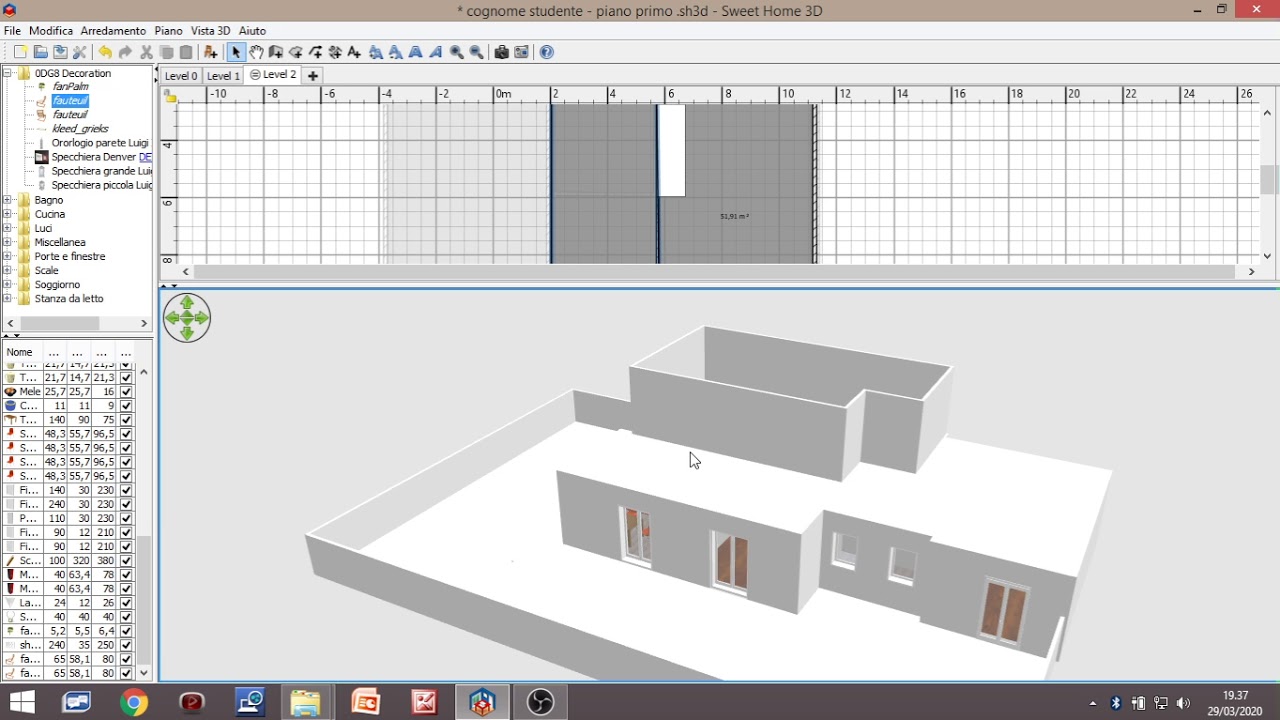This screenshot has width=1280, height=720.
Task: Open Chrome from the taskbar
Action: [134, 703]
